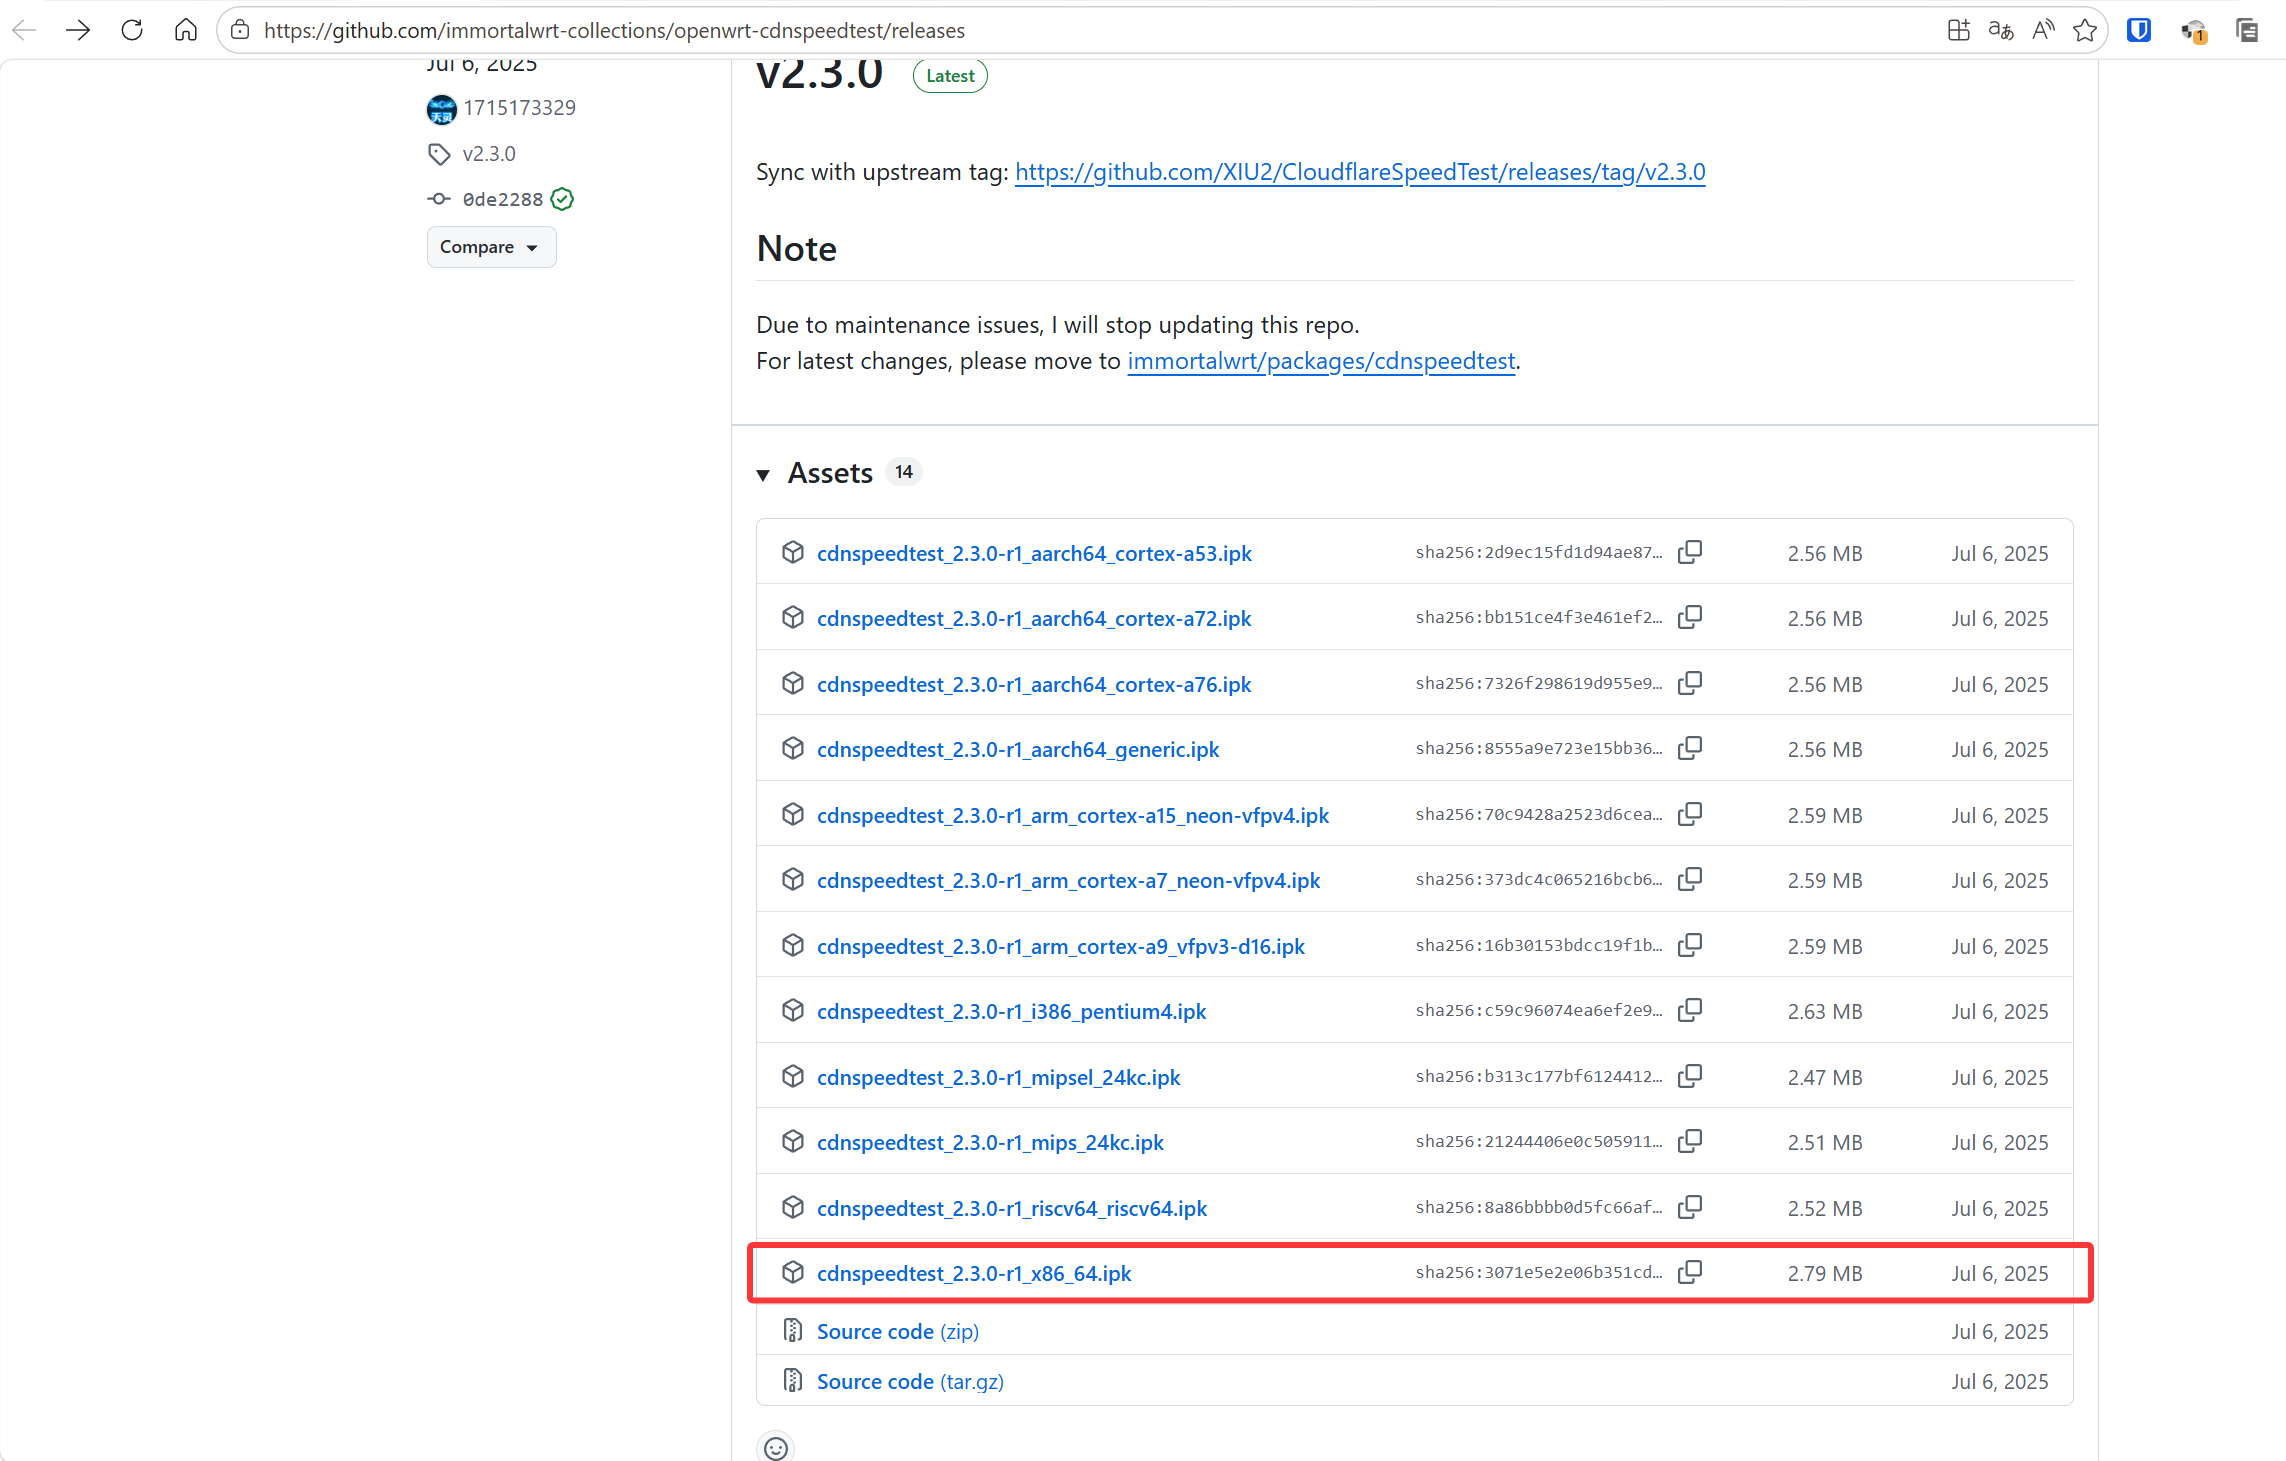Open immortalwrt/packages/cdnspeedtest link
Viewport: 2286px width, 1461px height.
click(x=1320, y=361)
